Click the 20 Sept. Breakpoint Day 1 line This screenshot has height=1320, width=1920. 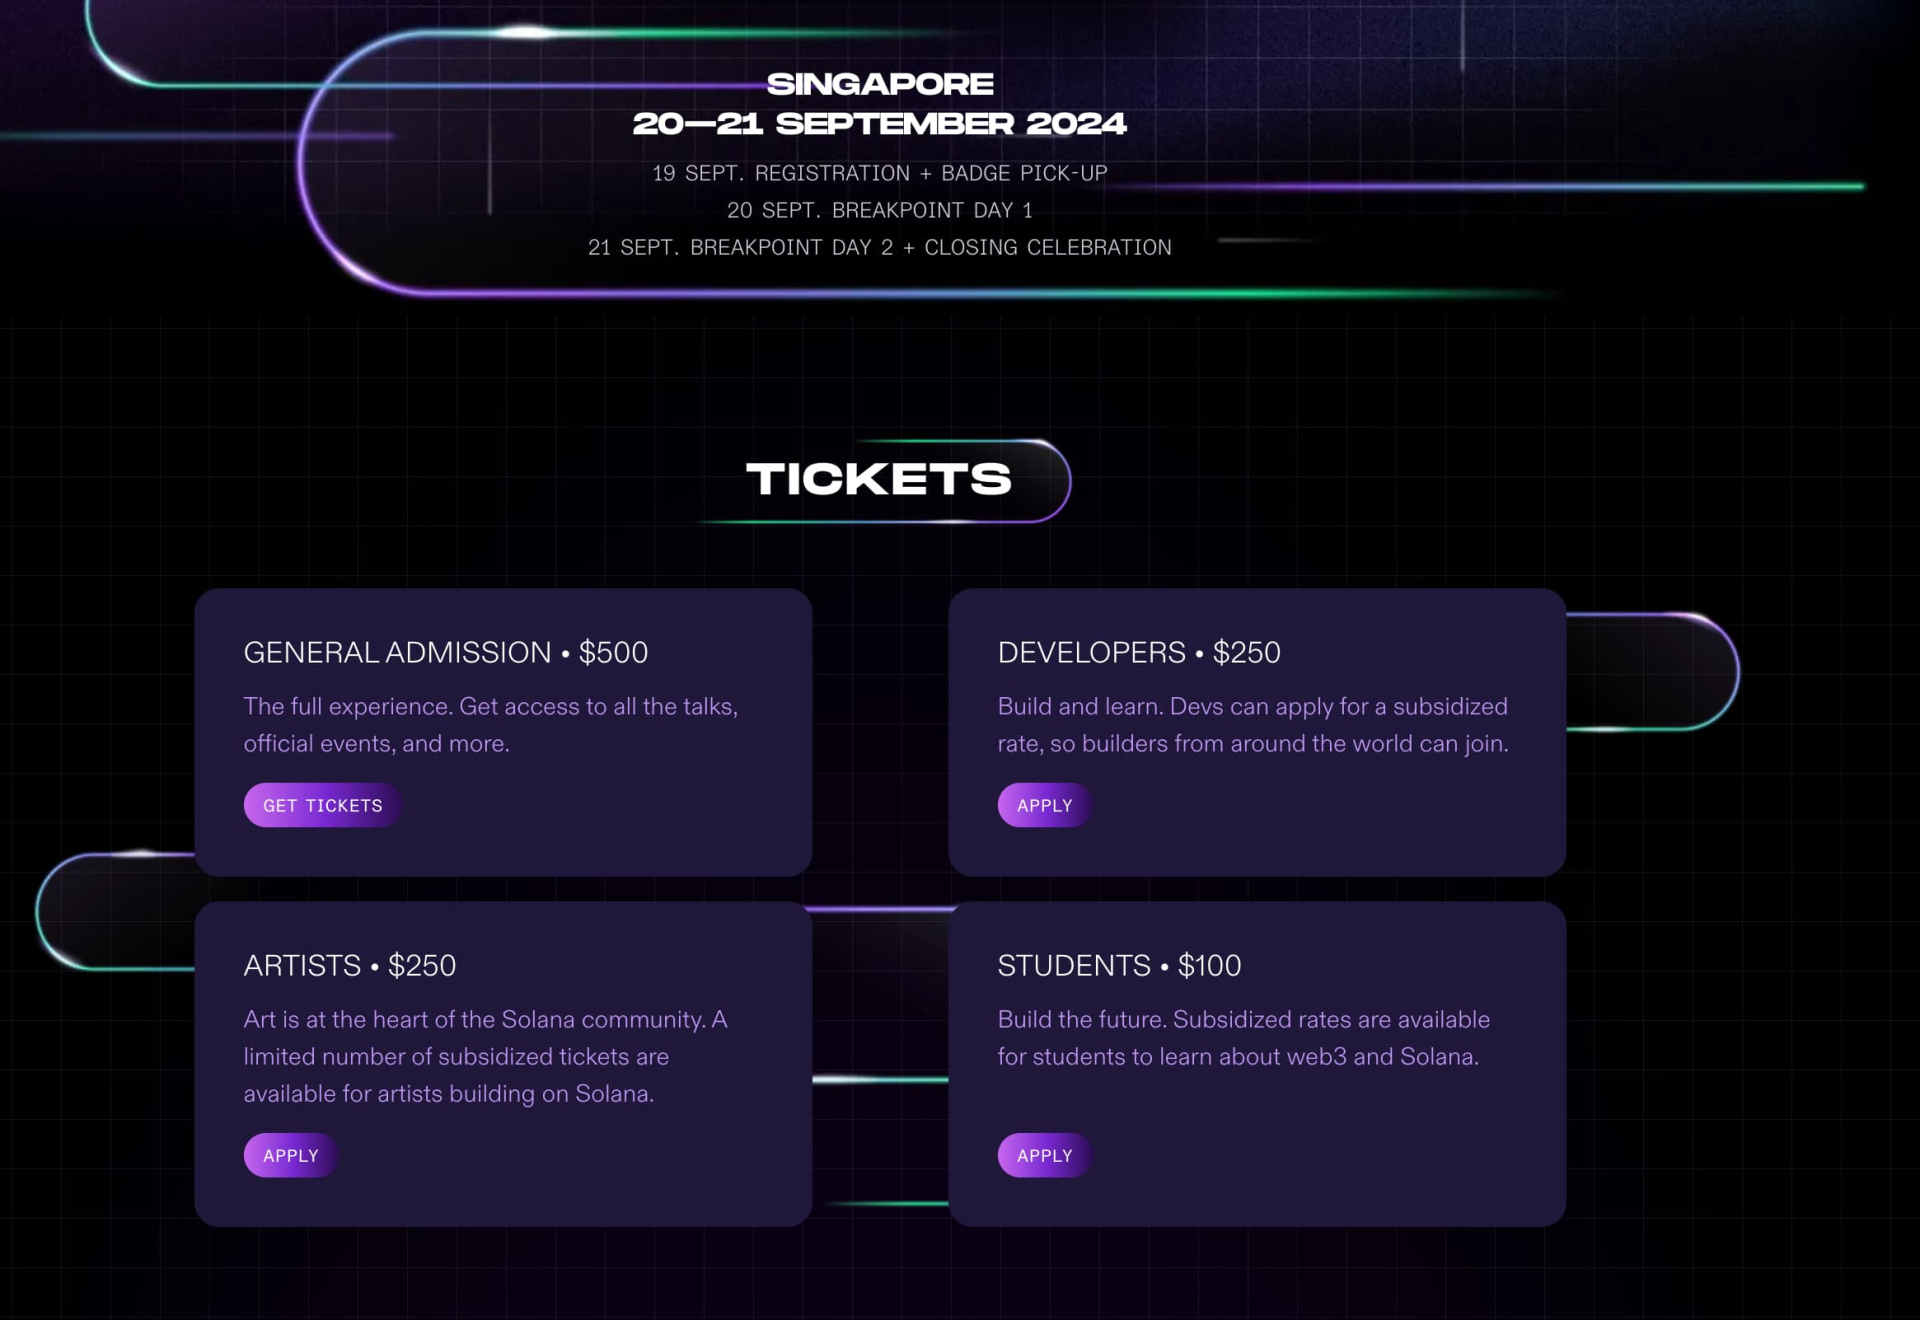(x=880, y=210)
